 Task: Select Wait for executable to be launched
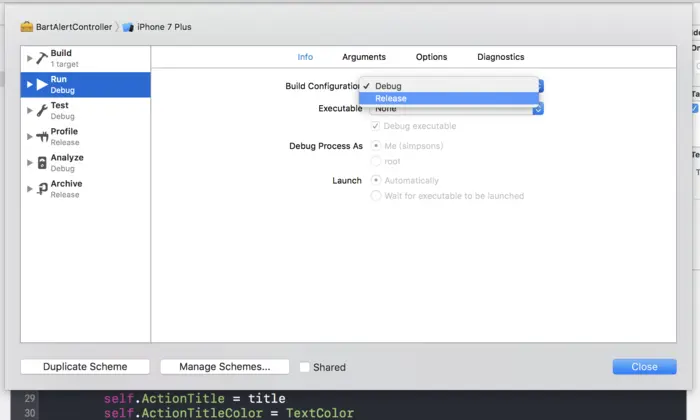click(x=376, y=195)
